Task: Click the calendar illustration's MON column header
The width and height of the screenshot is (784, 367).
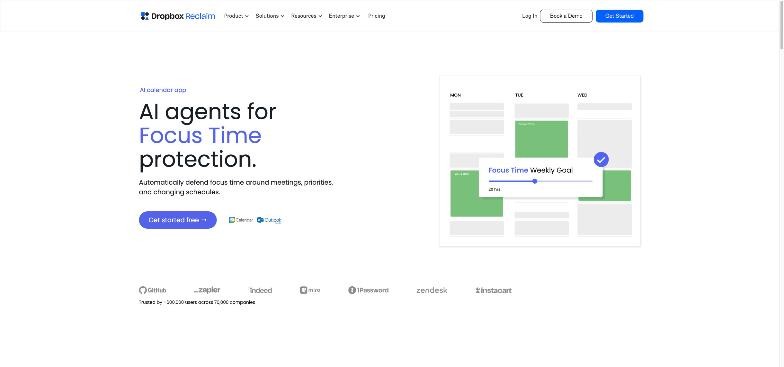Action: coord(455,95)
